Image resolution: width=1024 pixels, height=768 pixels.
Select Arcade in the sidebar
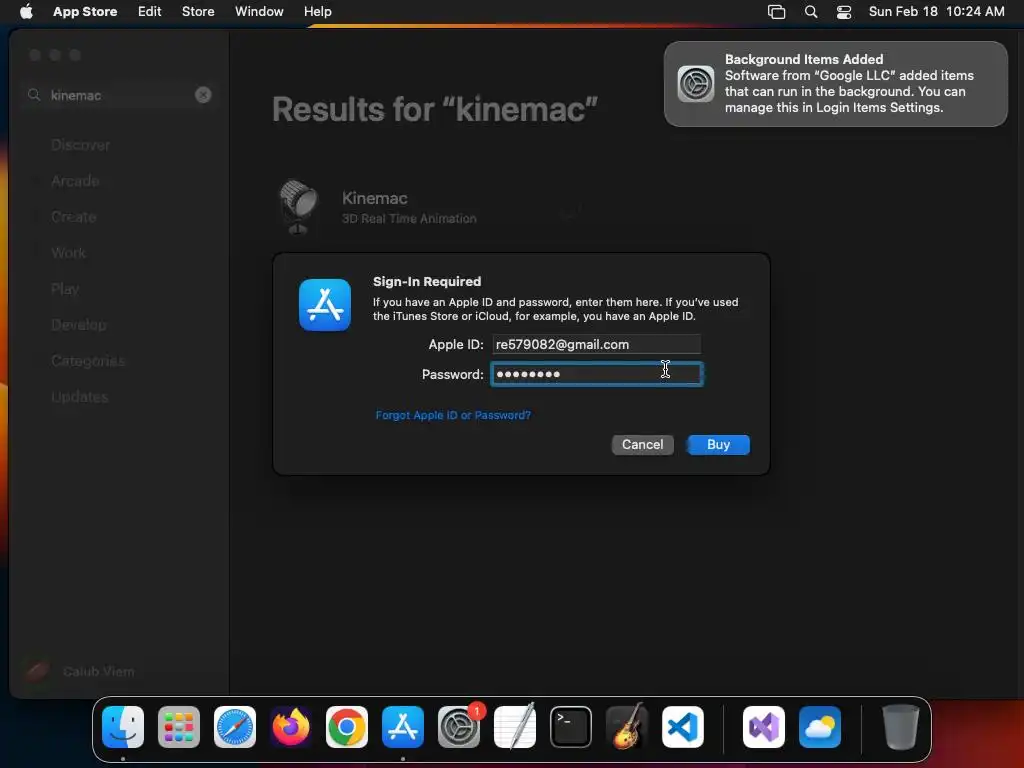(x=75, y=181)
